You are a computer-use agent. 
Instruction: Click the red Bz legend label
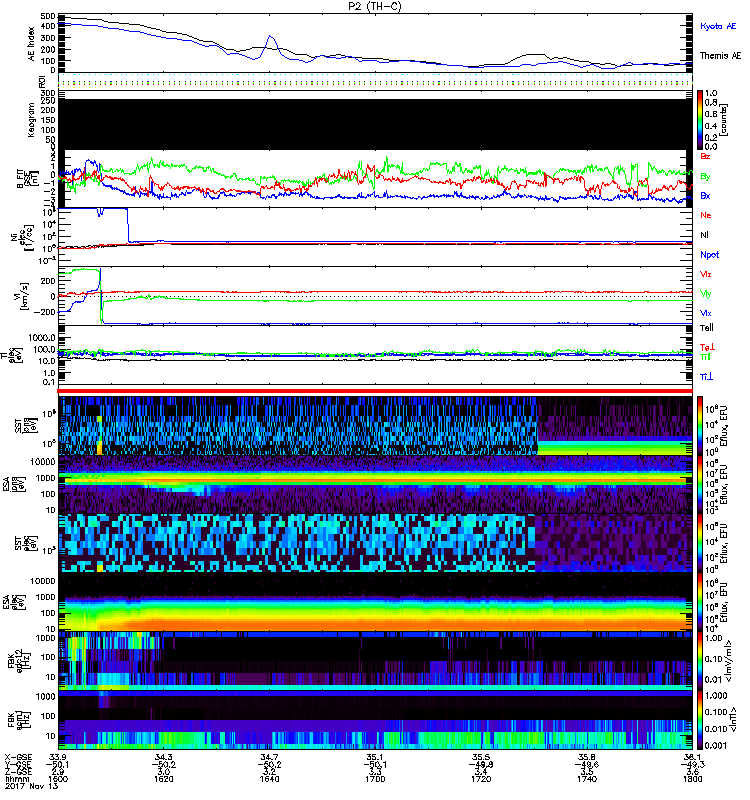click(x=705, y=156)
